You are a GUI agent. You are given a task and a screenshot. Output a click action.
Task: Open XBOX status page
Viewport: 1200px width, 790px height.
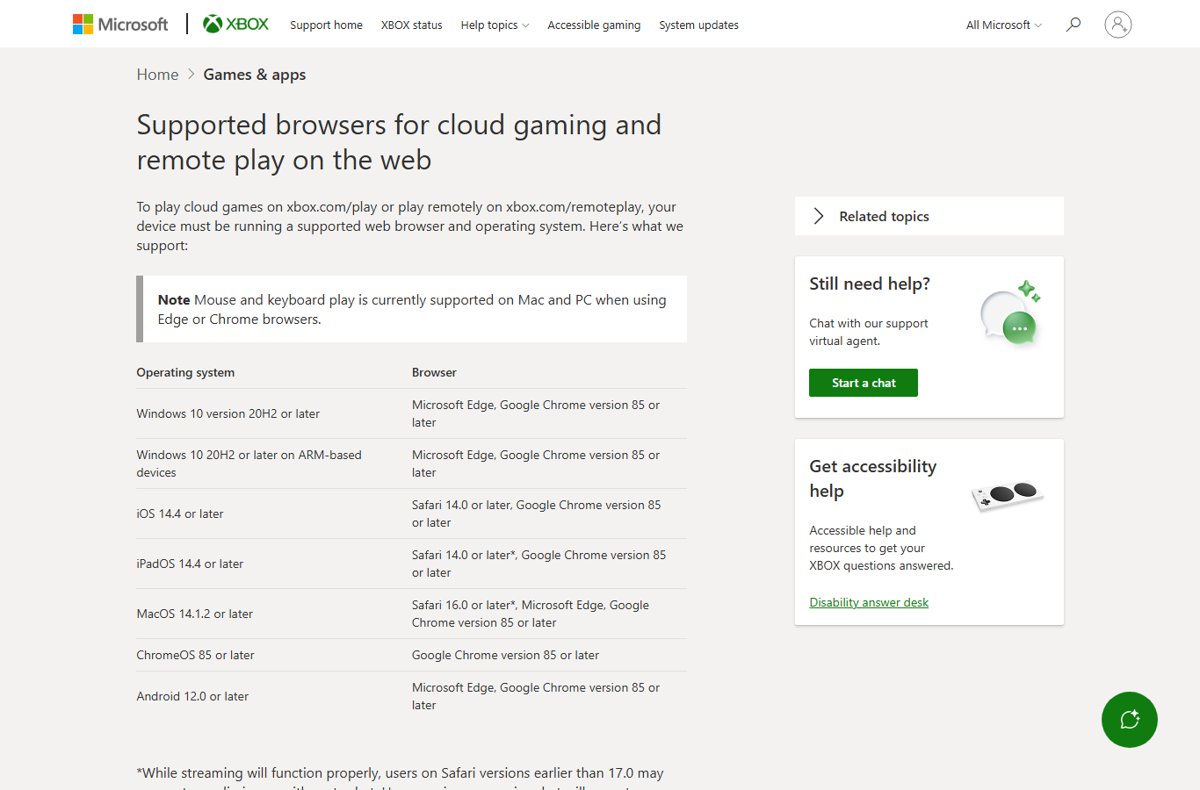(x=411, y=25)
